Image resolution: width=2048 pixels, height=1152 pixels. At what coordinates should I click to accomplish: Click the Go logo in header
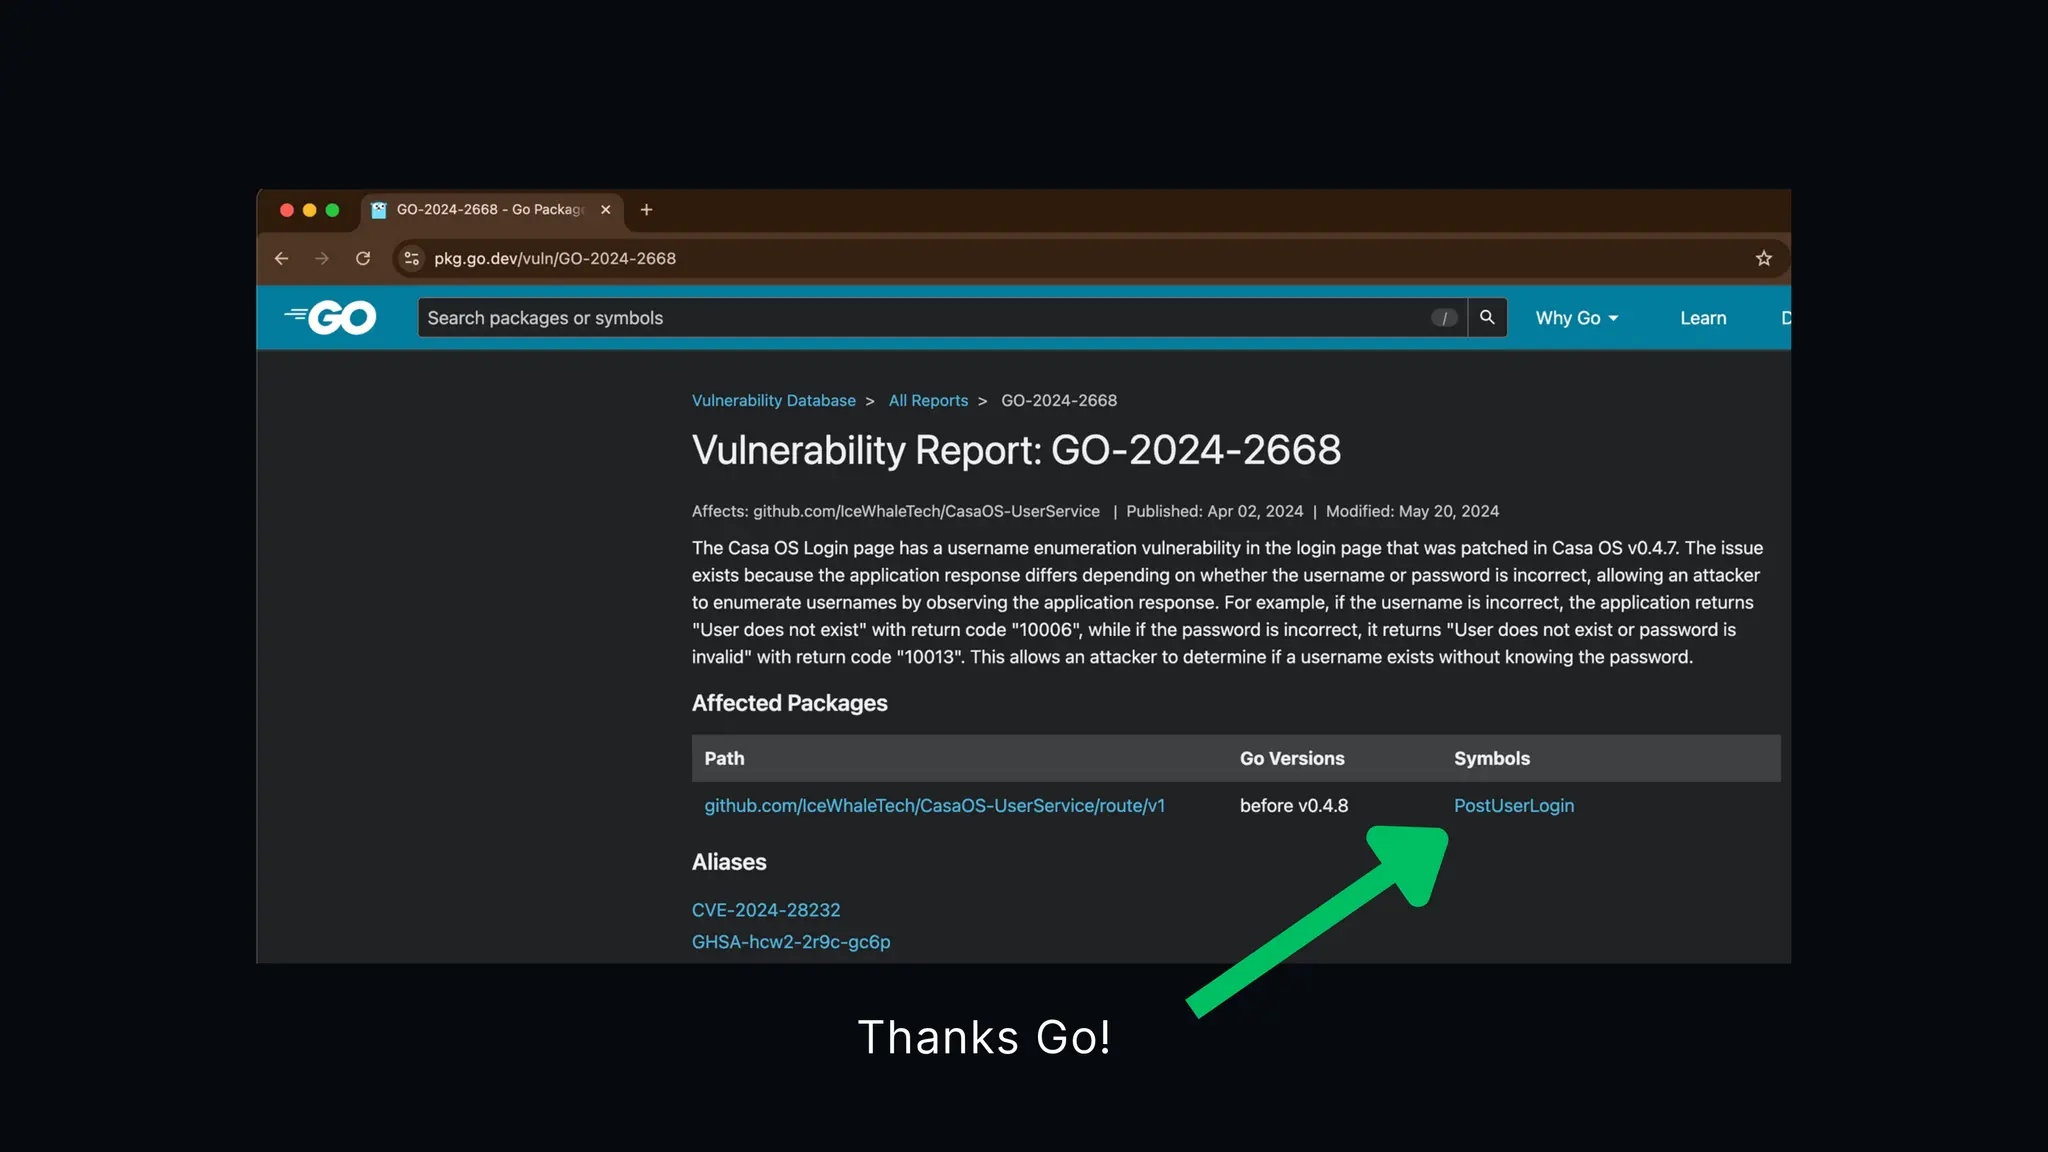click(331, 318)
